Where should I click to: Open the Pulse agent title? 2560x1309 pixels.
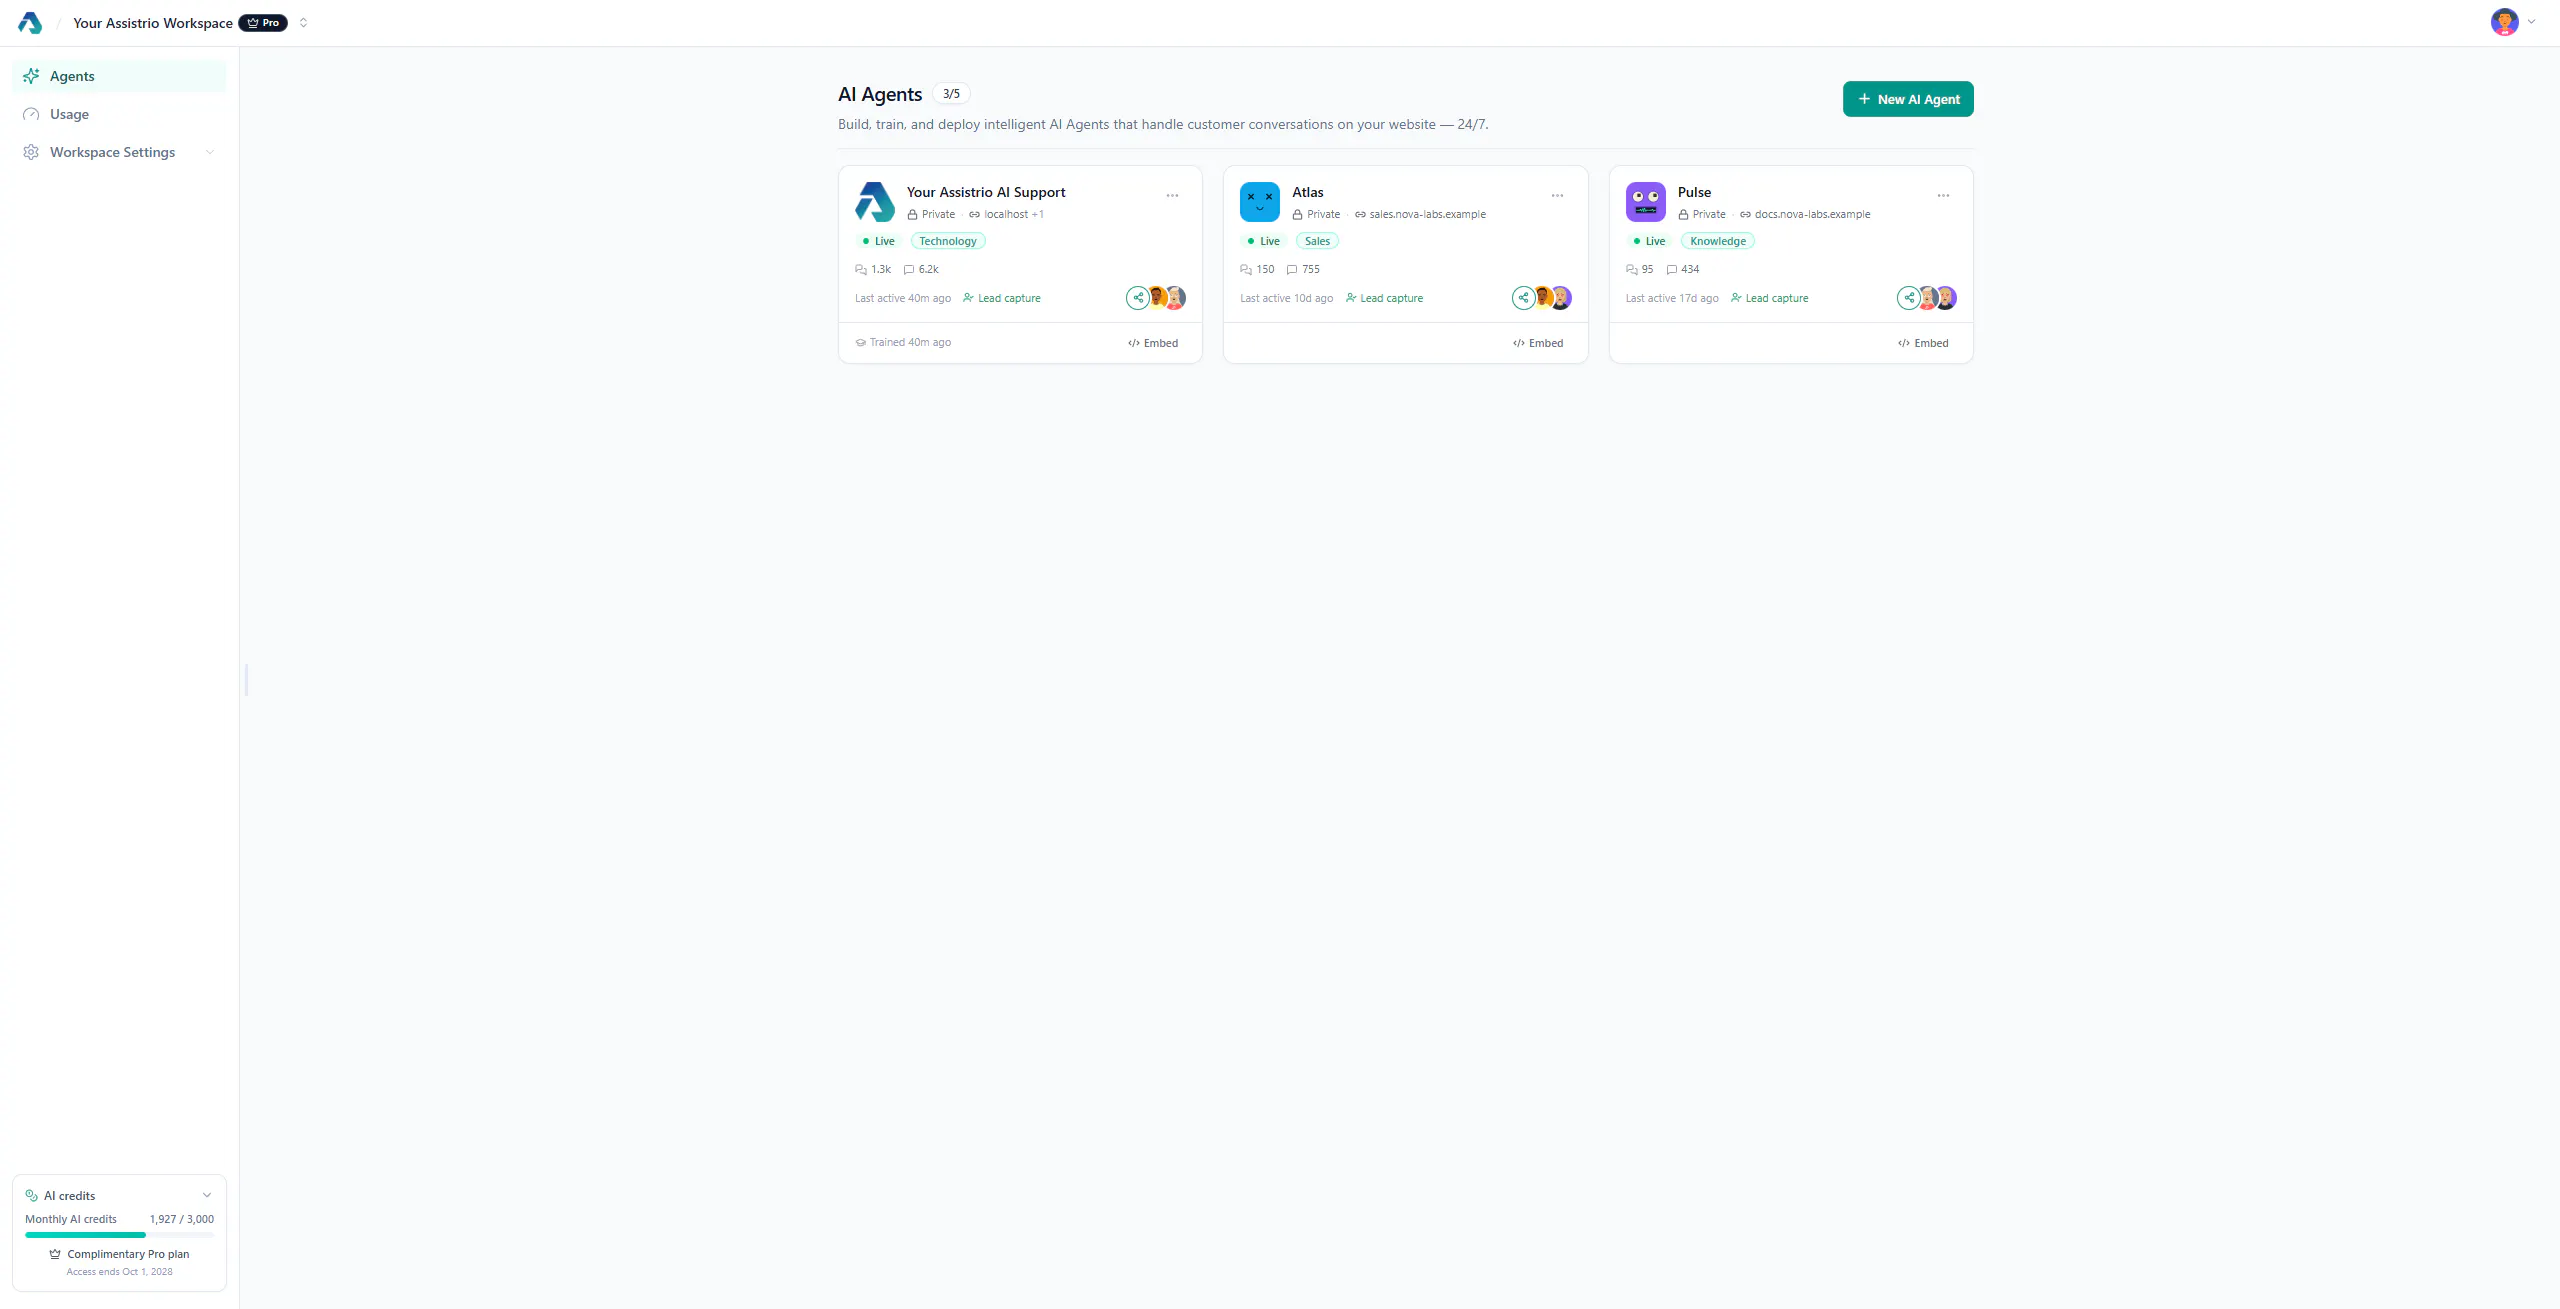click(x=1694, y=192)
